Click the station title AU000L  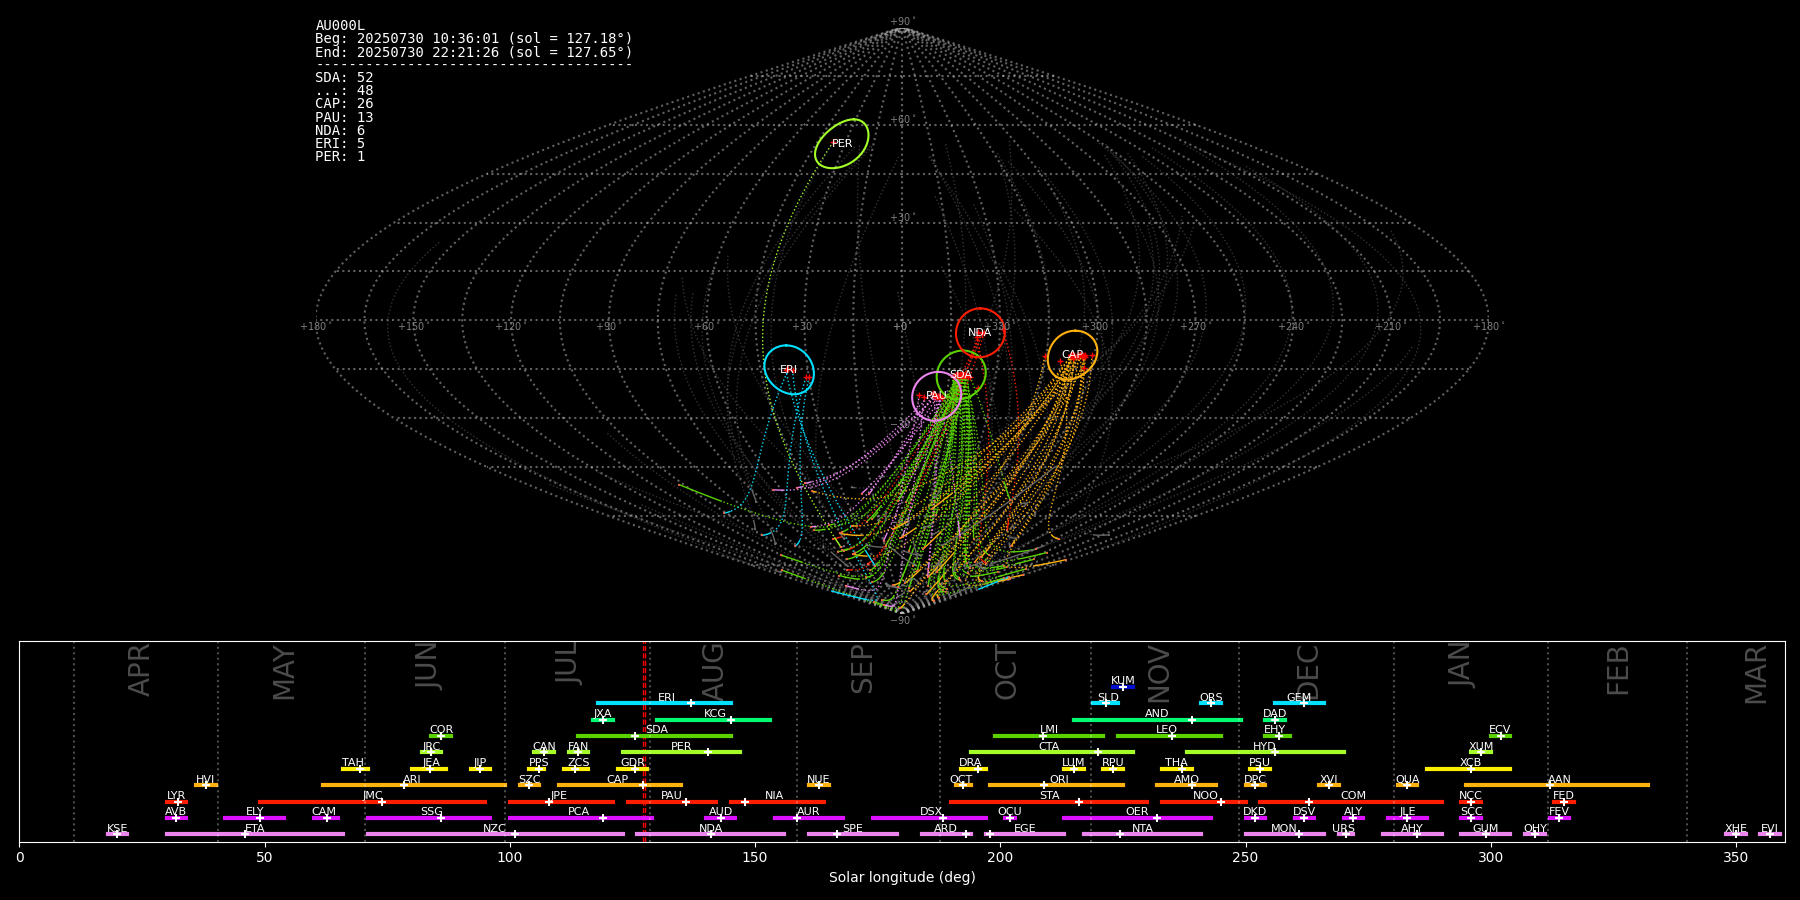point(340,26)
